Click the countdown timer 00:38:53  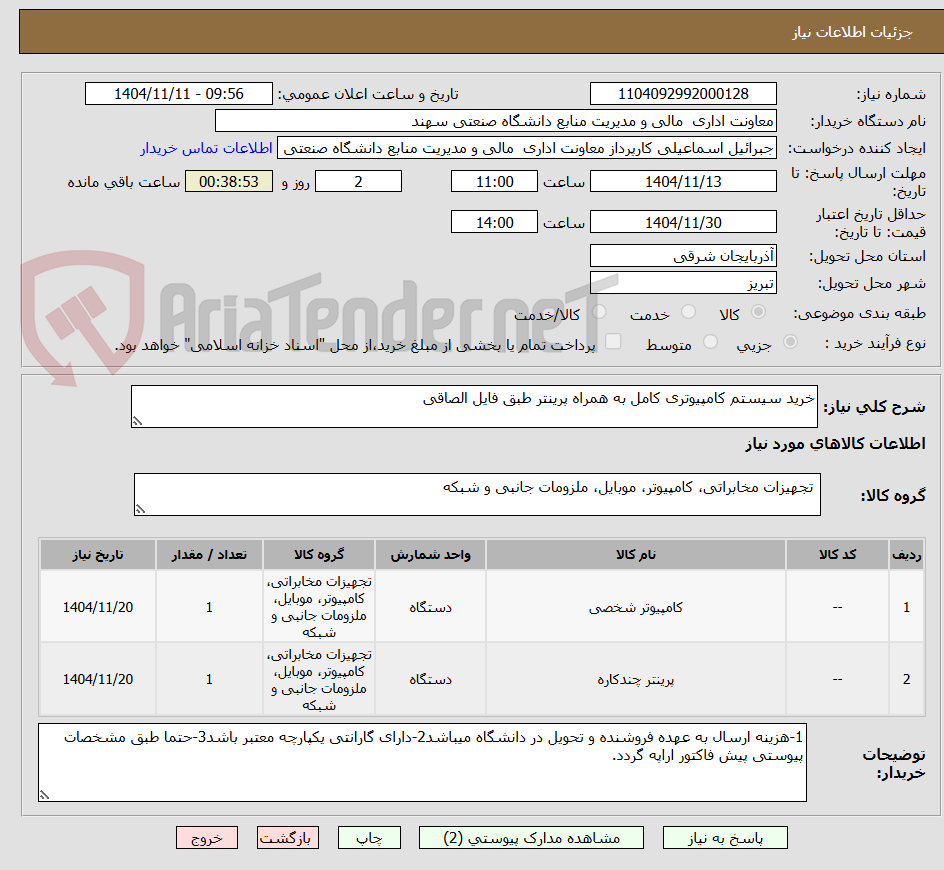[x=229, y=181]
